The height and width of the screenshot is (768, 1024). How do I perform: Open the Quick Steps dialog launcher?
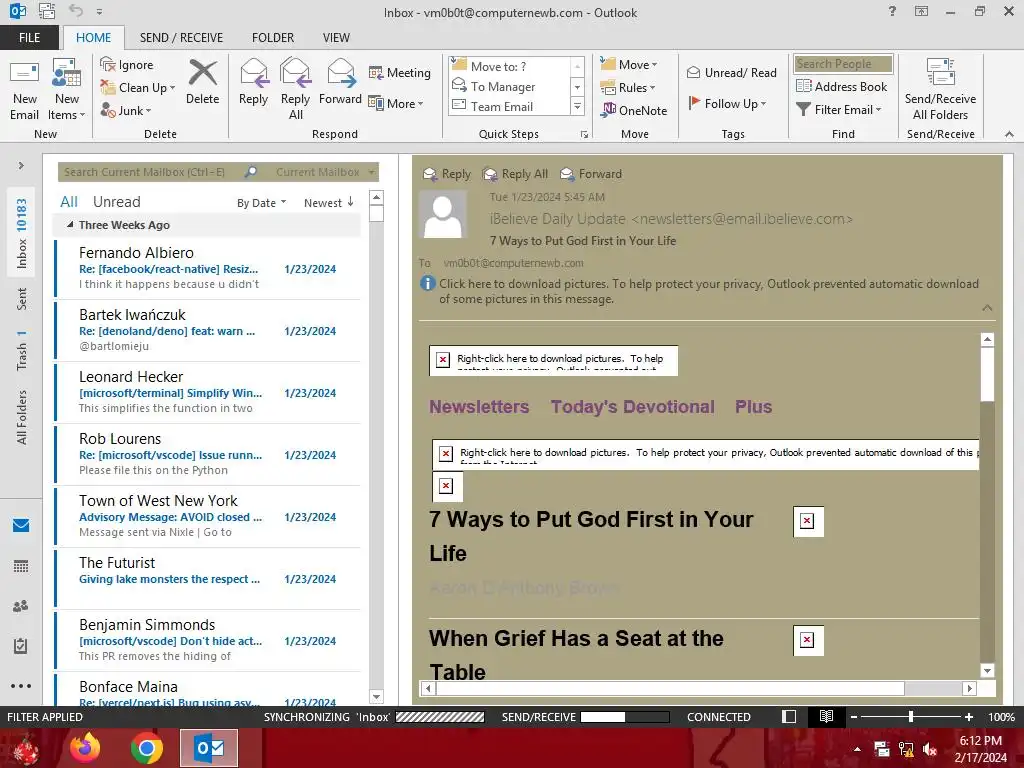pos(584,135)
